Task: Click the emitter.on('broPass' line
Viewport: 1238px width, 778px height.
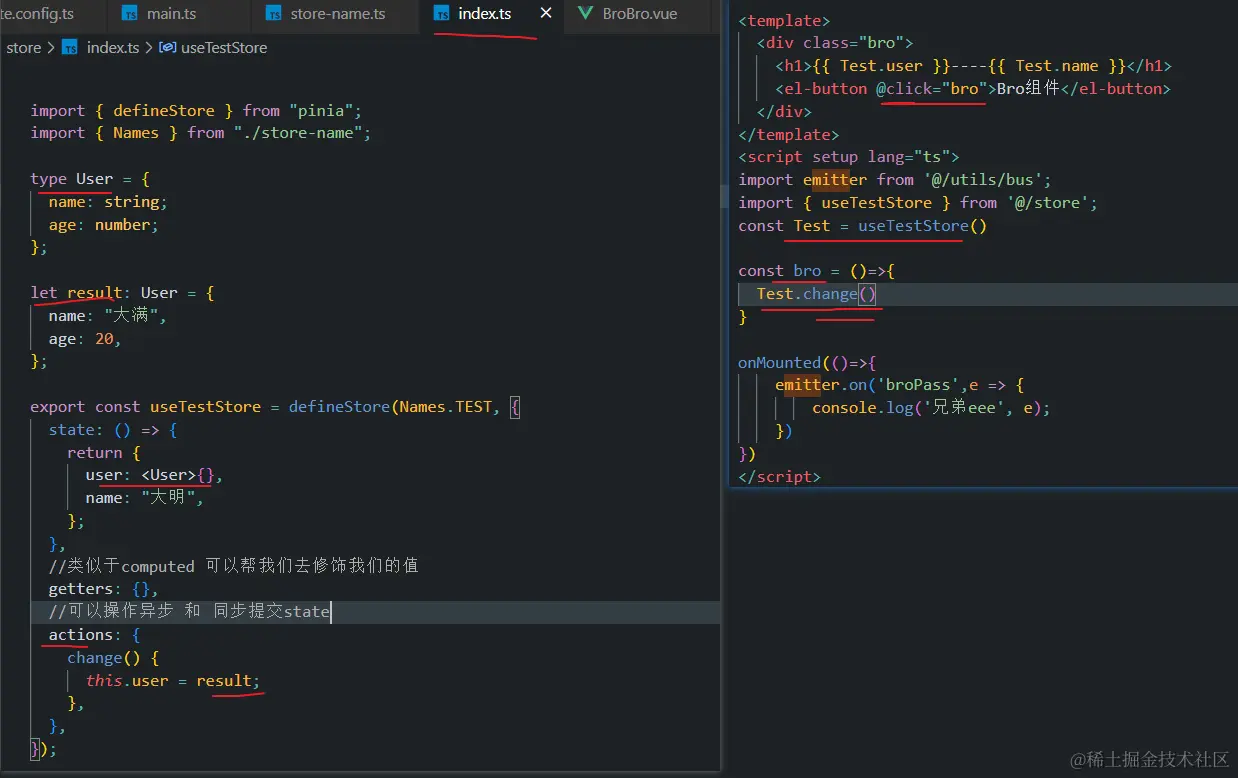Action: tap(900, 385)
